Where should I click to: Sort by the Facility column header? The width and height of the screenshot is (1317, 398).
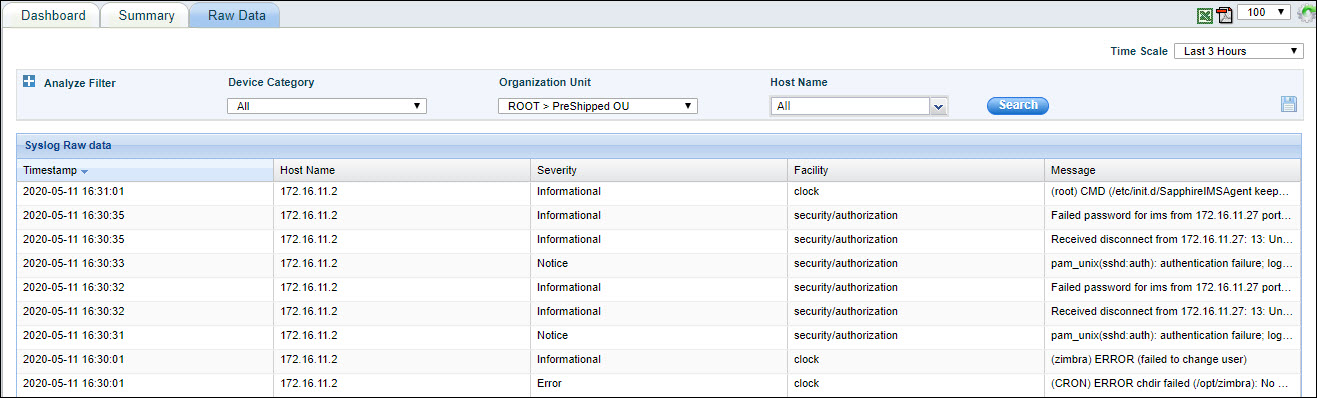tap(916, 171)
